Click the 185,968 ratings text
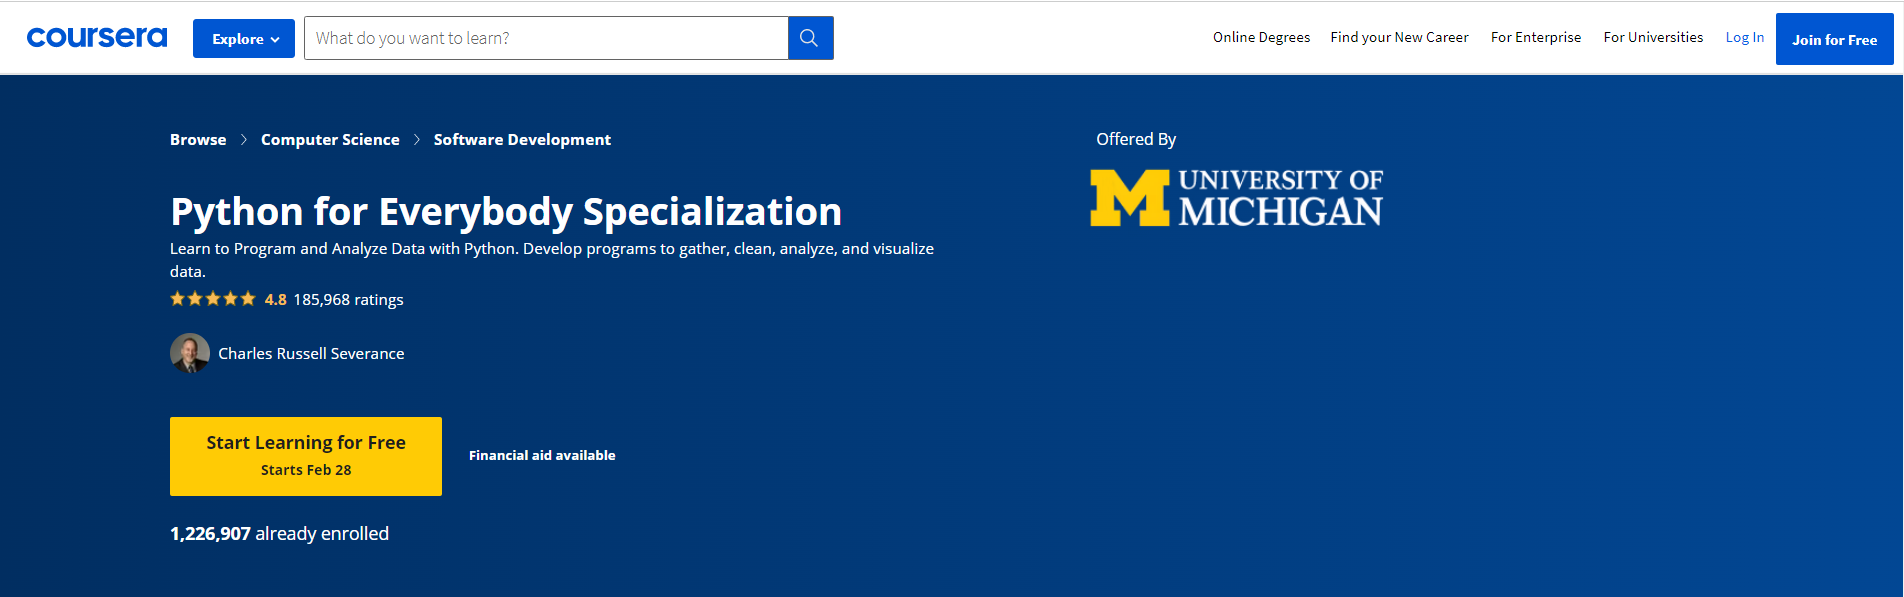1904x597 pixels. click(348, 300)
